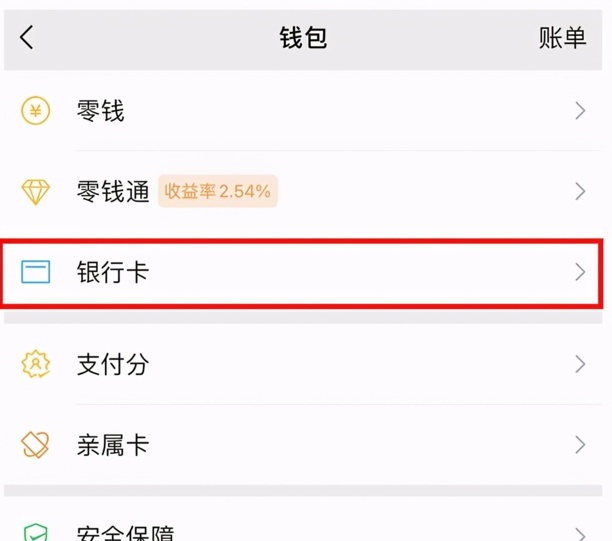Open the 支付分 entry
This screenshot has width=612, height=541.
point(113,364)
